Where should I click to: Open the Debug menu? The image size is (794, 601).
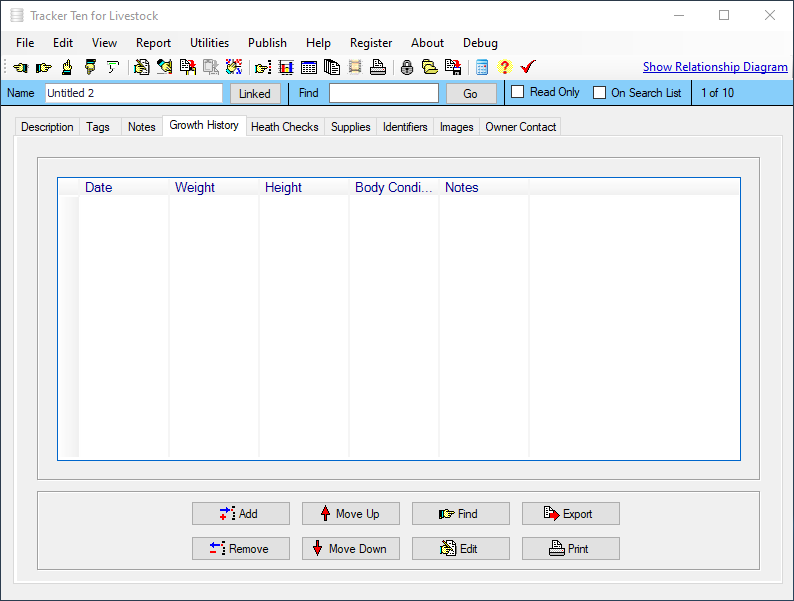tap(480, 43)
